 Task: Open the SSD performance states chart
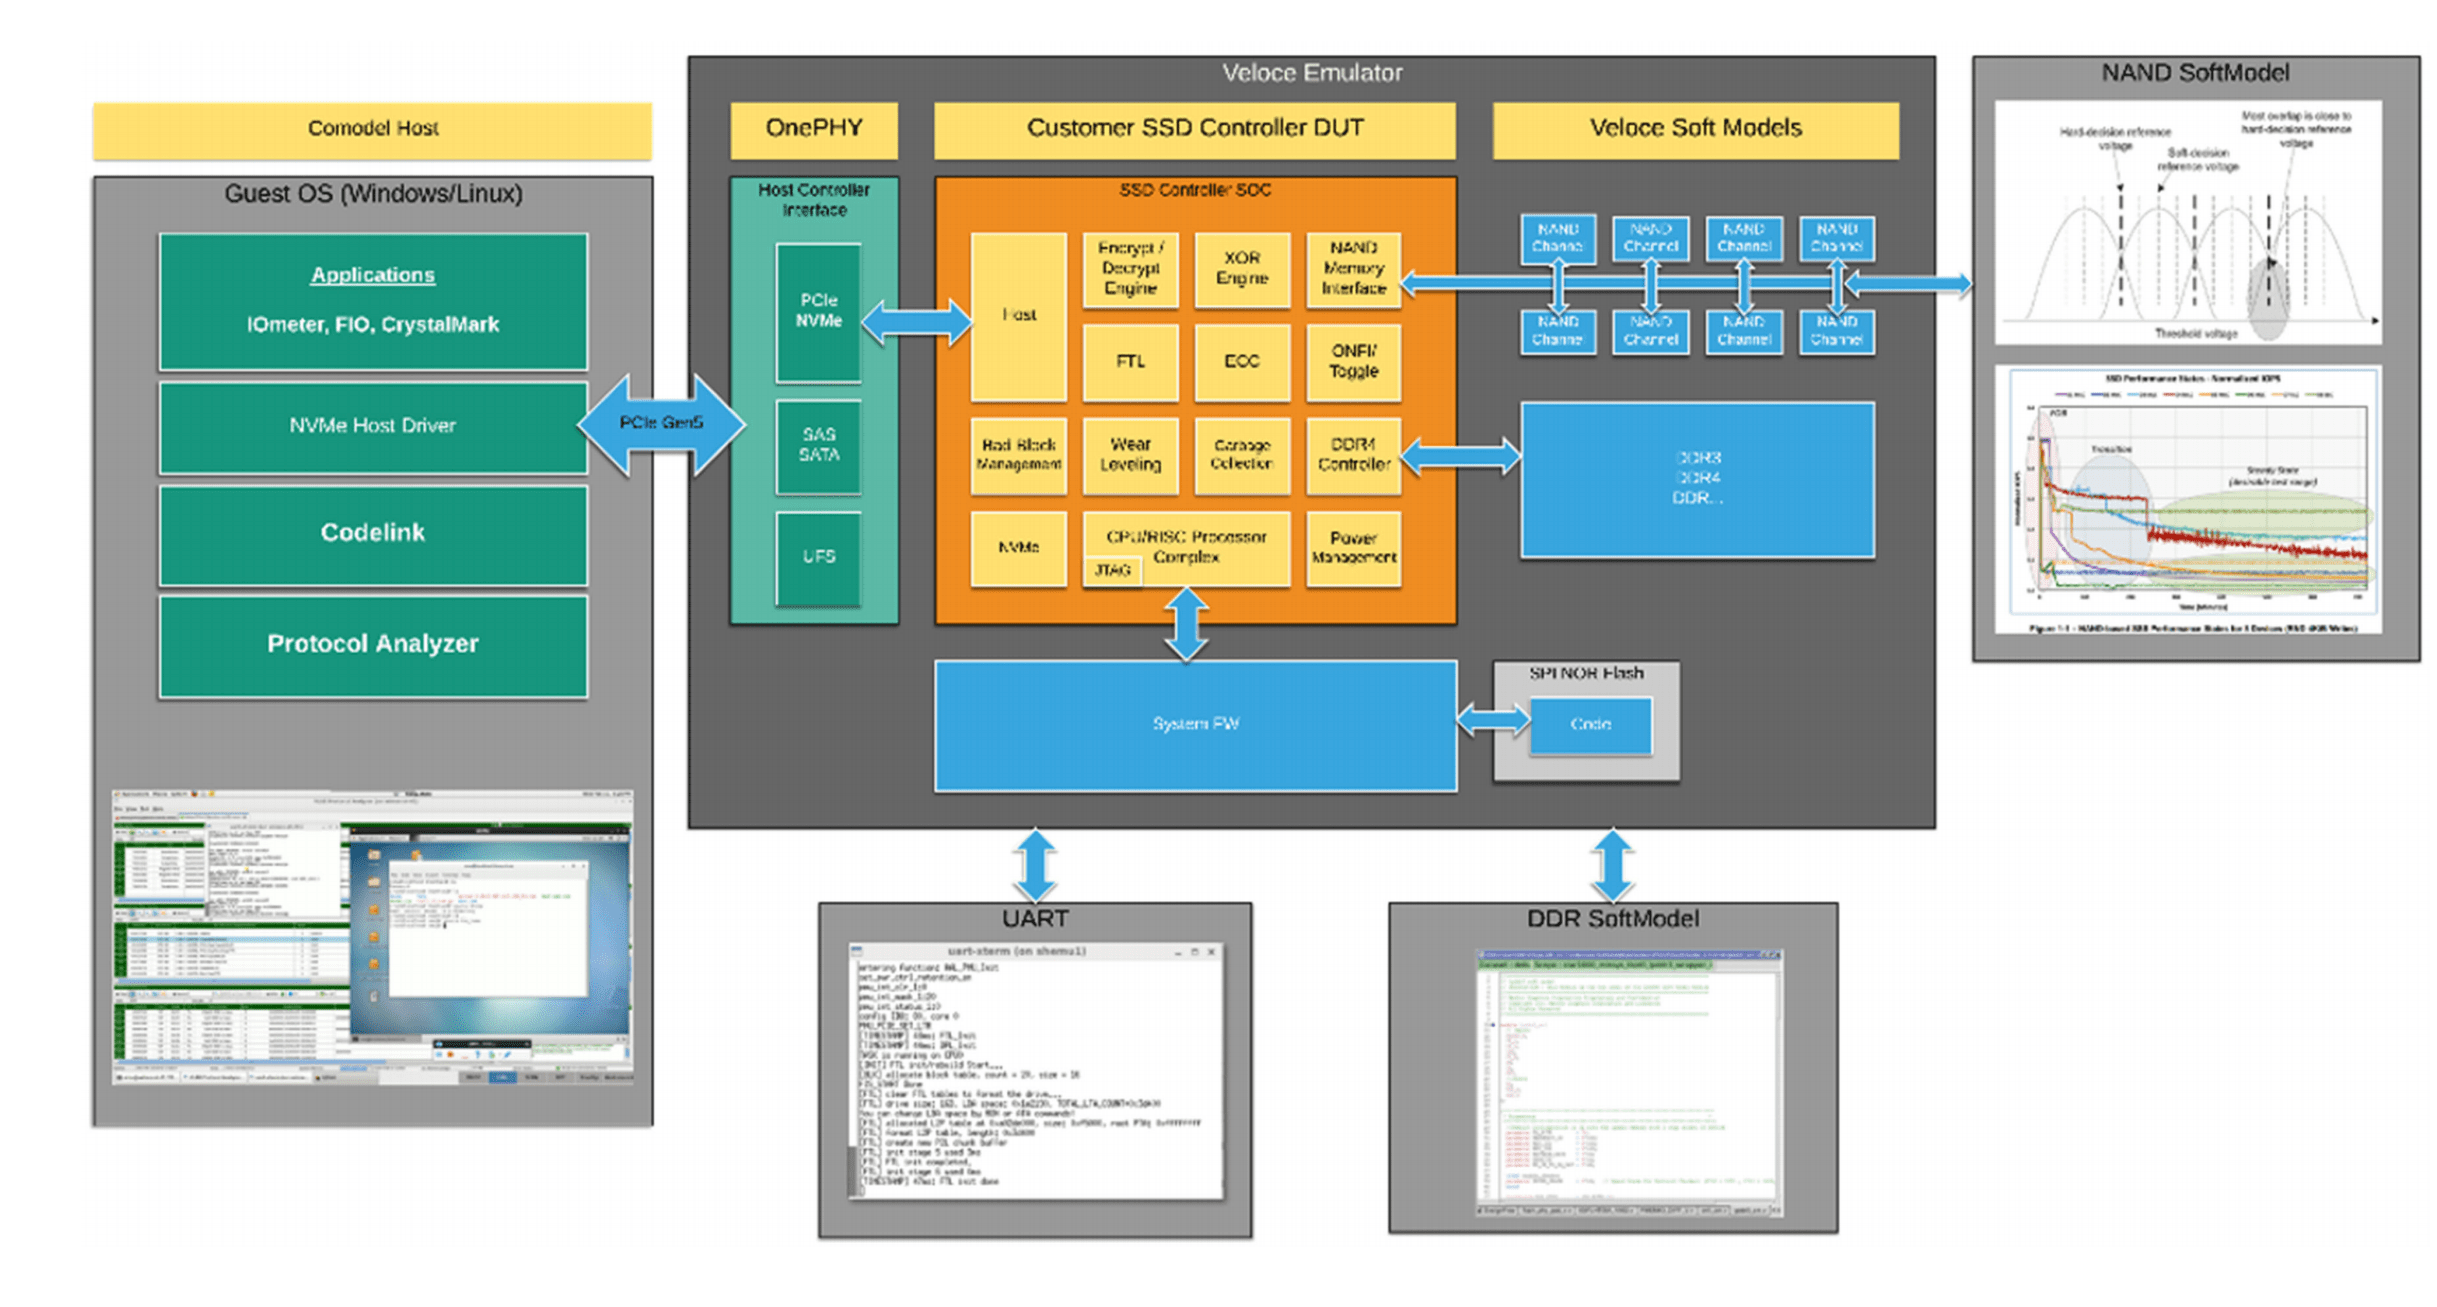(x=2187, y=500)
